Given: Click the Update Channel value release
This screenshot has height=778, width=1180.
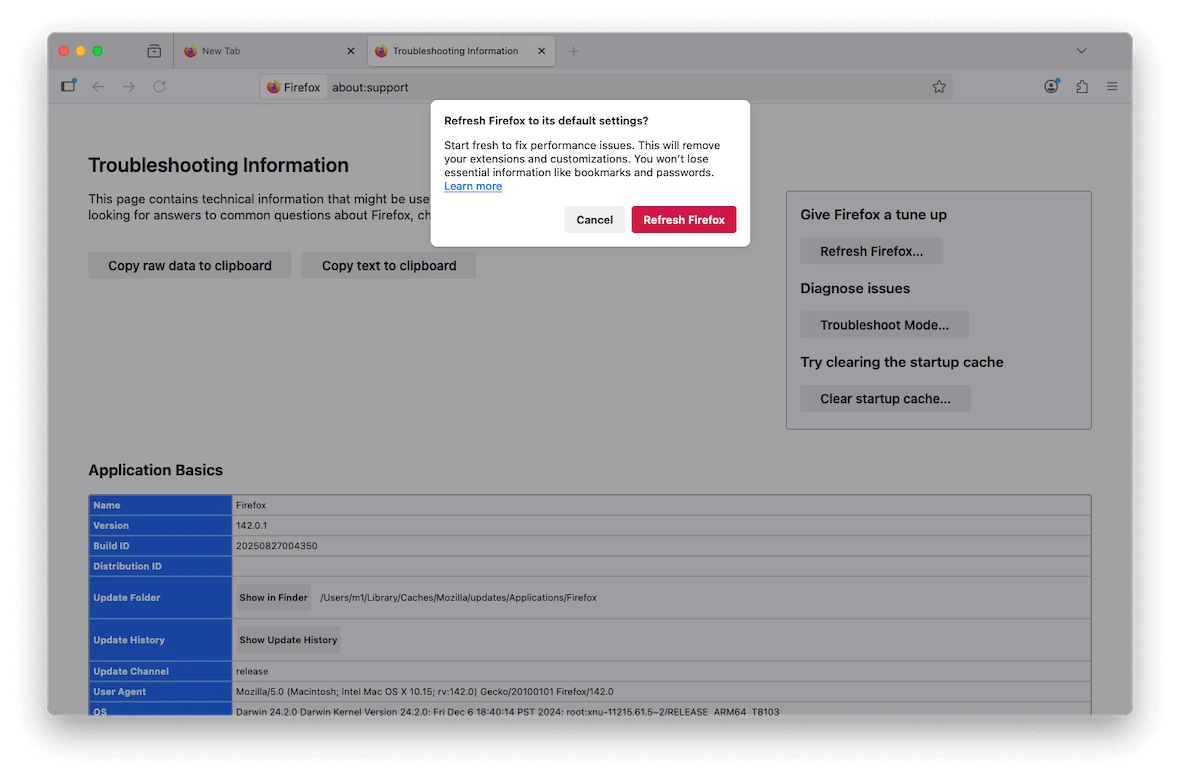Looking at the screenshot, I should coord(251,671).
